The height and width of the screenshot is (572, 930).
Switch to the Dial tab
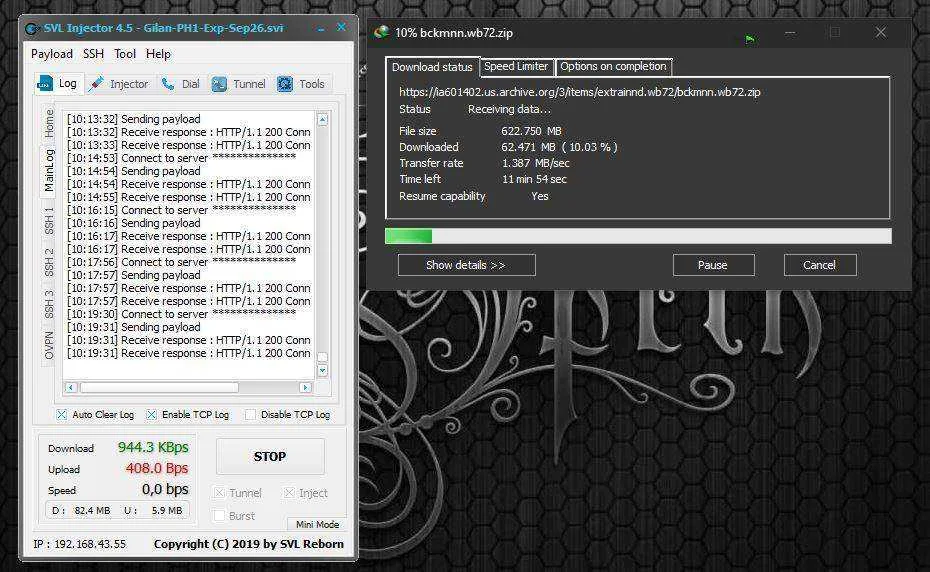[x=180, y=84]
